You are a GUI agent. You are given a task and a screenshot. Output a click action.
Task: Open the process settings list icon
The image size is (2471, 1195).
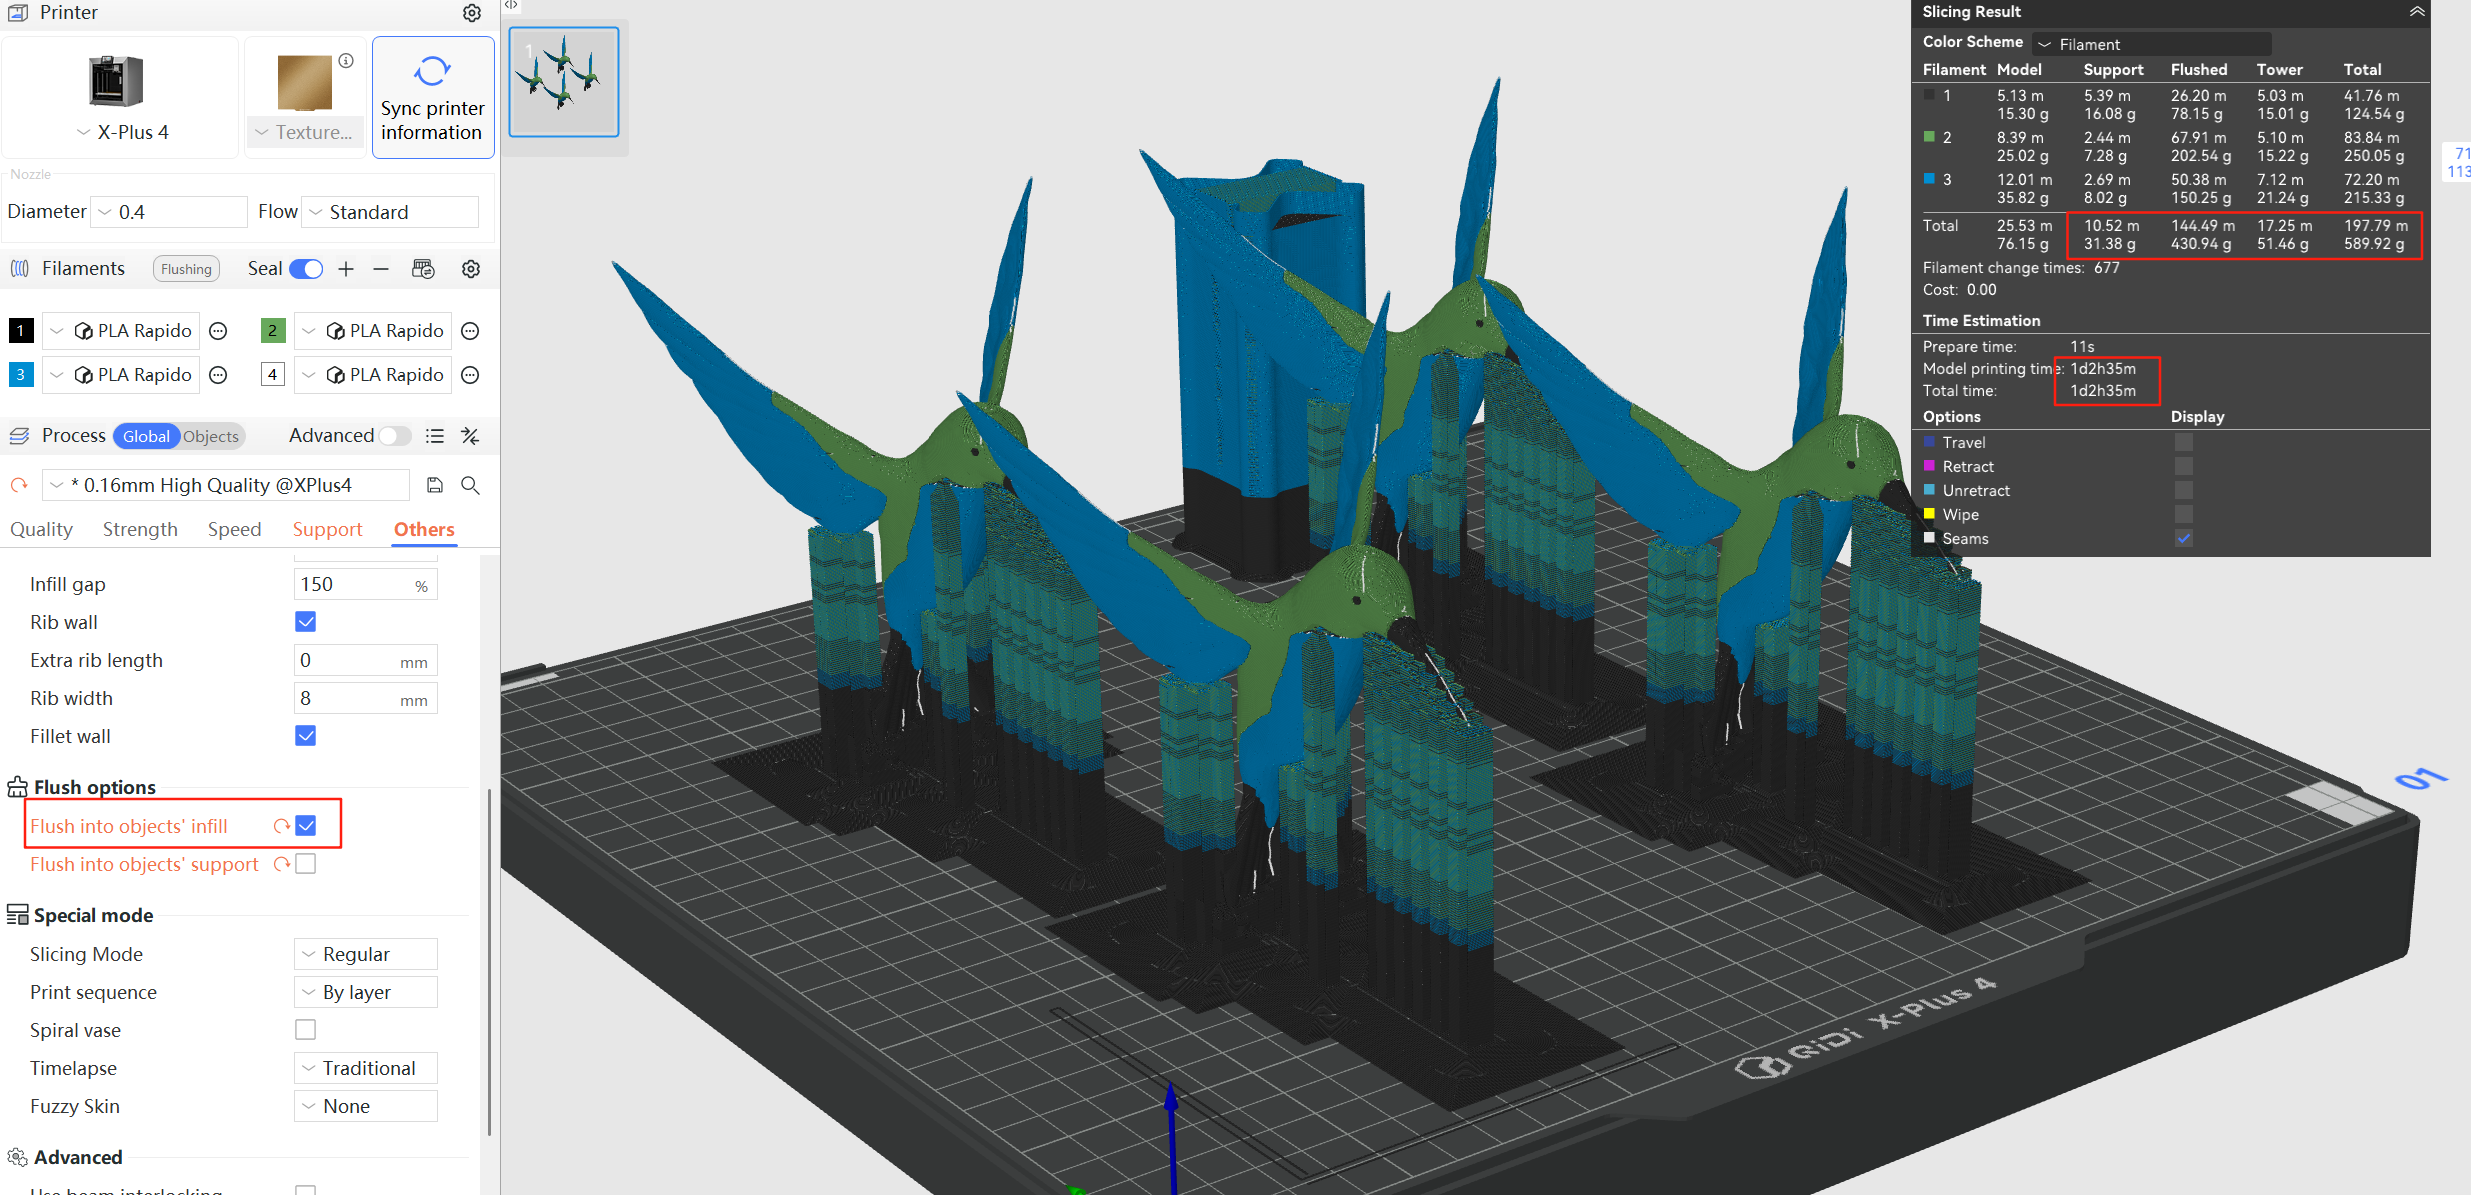435,436
